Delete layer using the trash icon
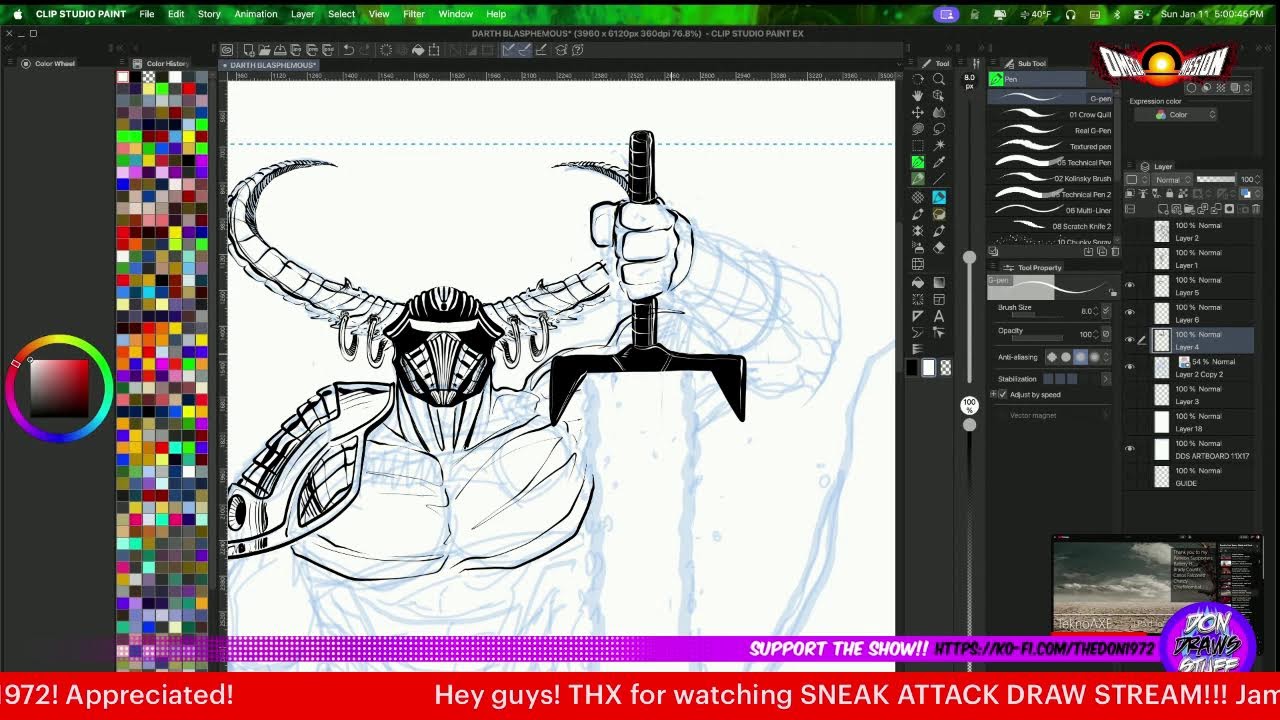 [x=1256, y=209]
